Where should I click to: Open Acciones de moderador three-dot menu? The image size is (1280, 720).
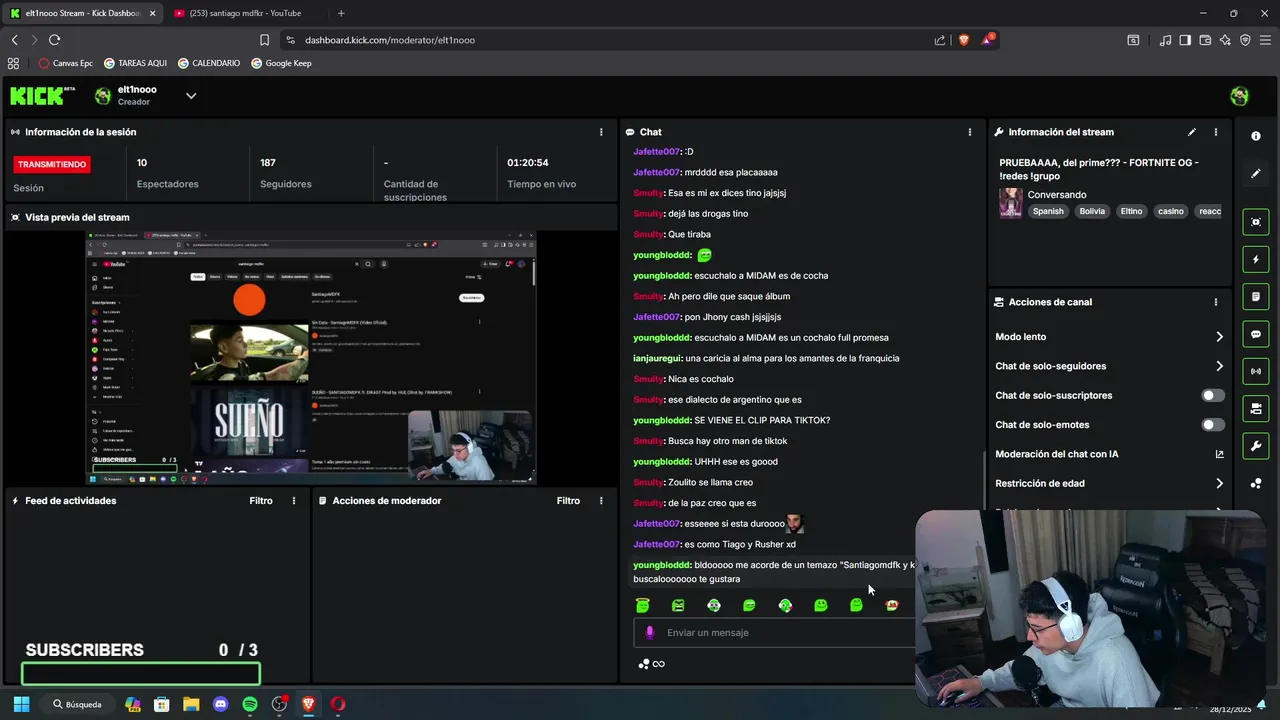pos(601,501)
